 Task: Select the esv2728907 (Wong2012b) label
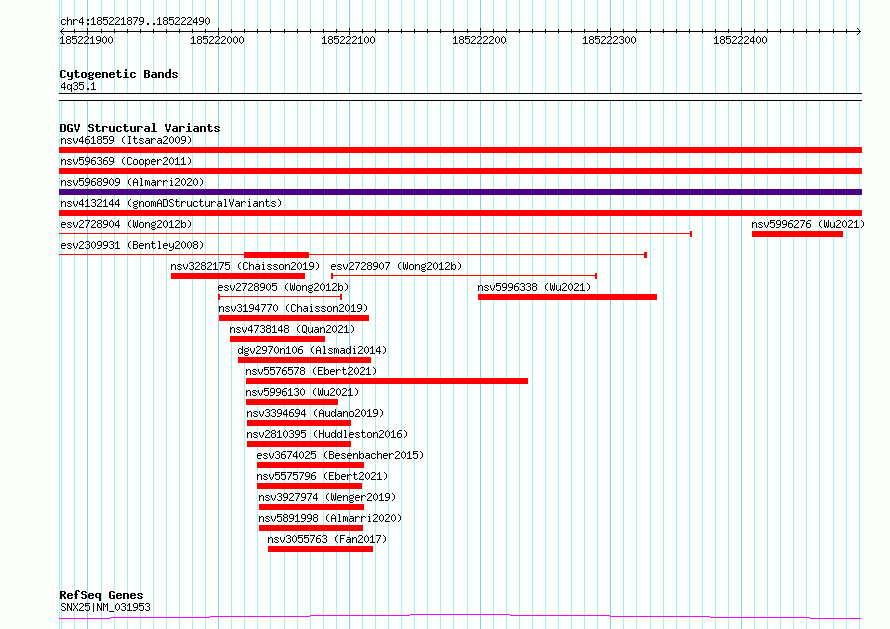pos(396,266)
